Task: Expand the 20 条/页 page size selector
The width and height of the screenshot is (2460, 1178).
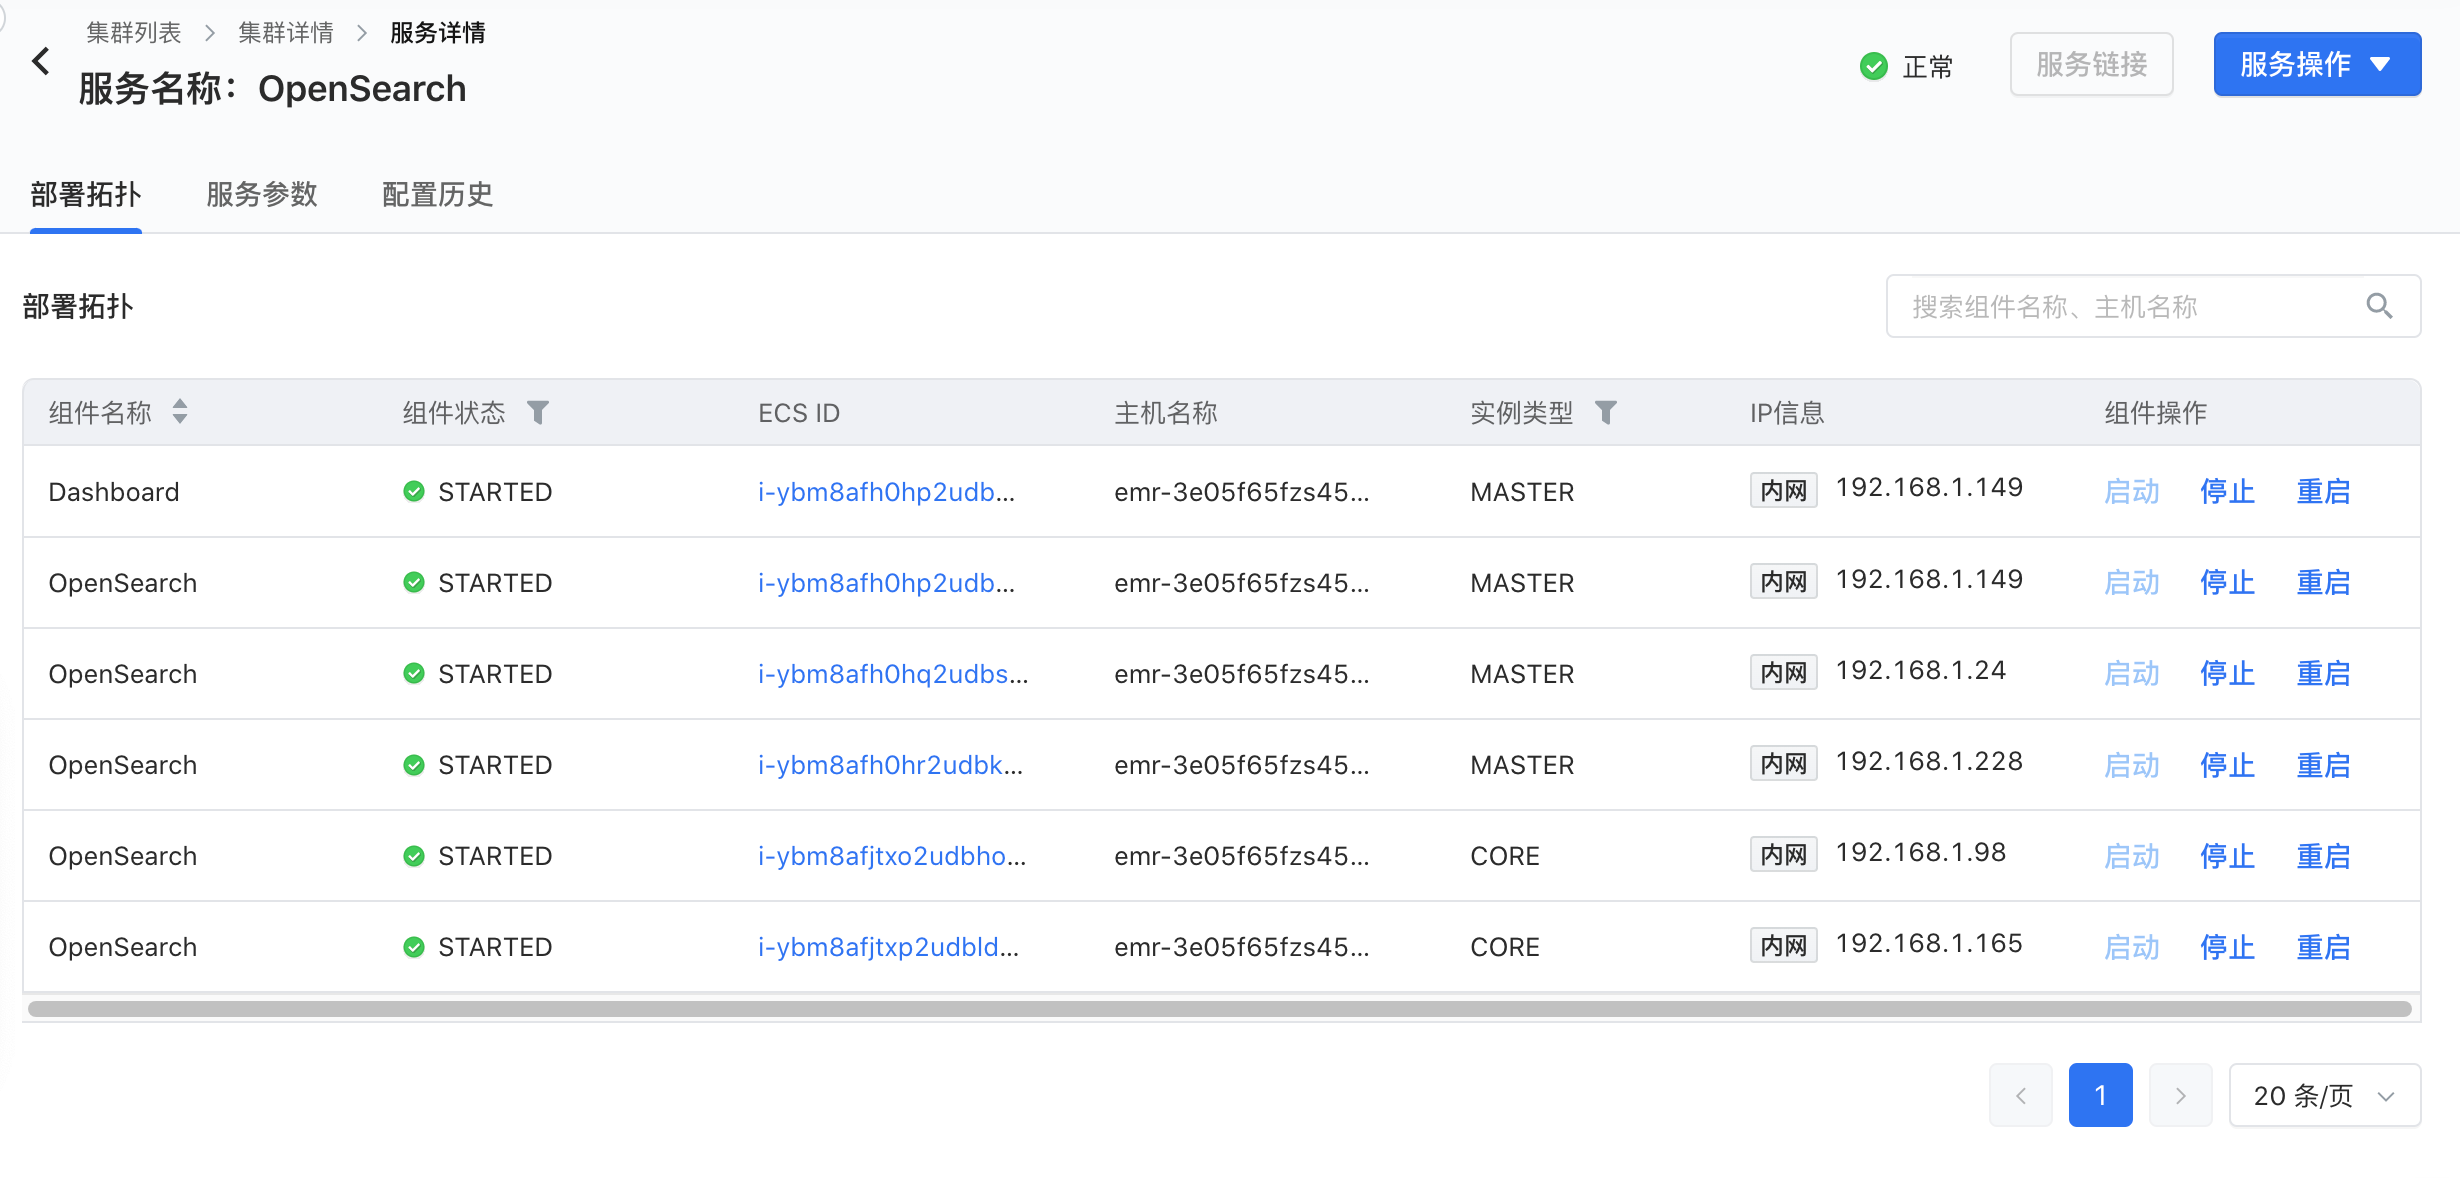Action: [x=2325, y=1095]
